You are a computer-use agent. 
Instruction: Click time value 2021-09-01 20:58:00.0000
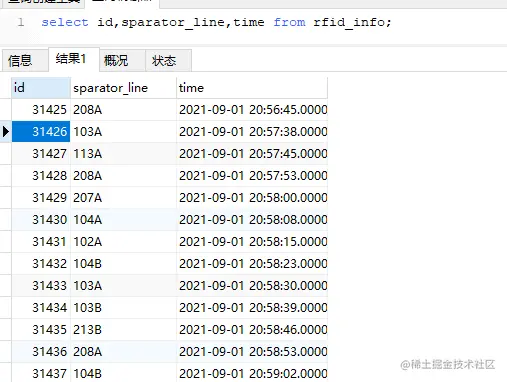coord(252,198)
